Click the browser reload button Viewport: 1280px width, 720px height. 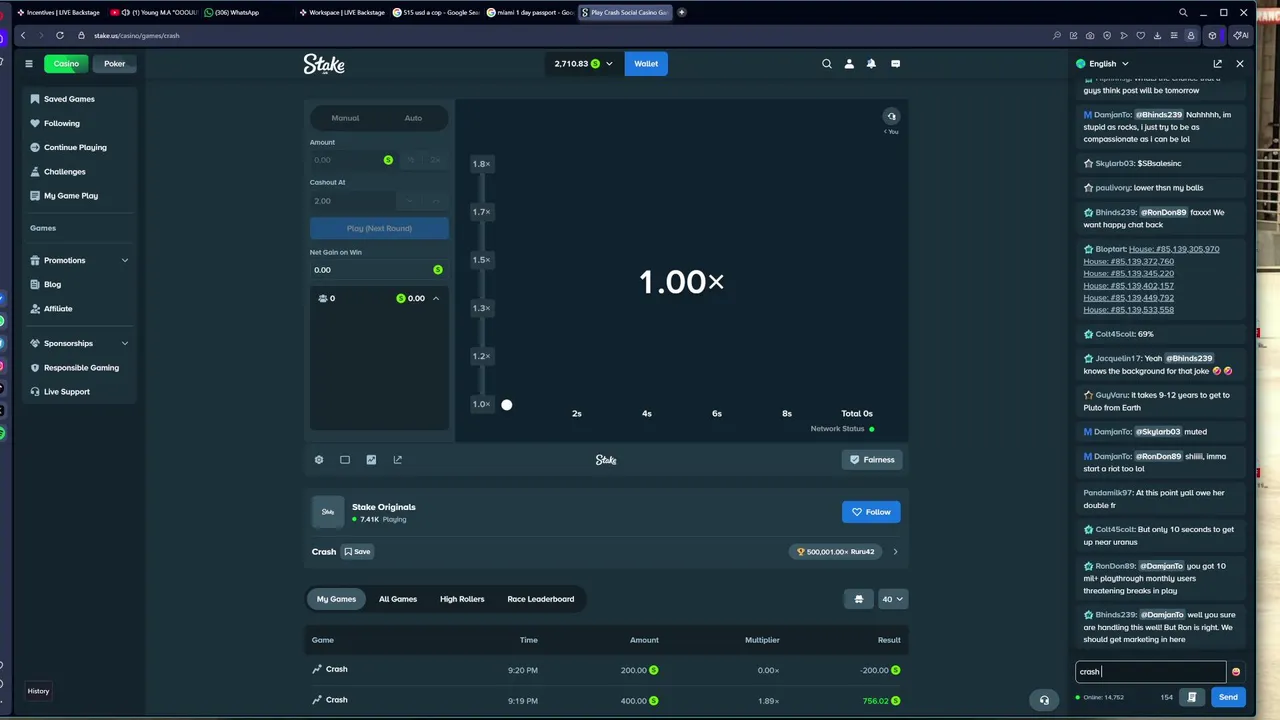[60, 35]
